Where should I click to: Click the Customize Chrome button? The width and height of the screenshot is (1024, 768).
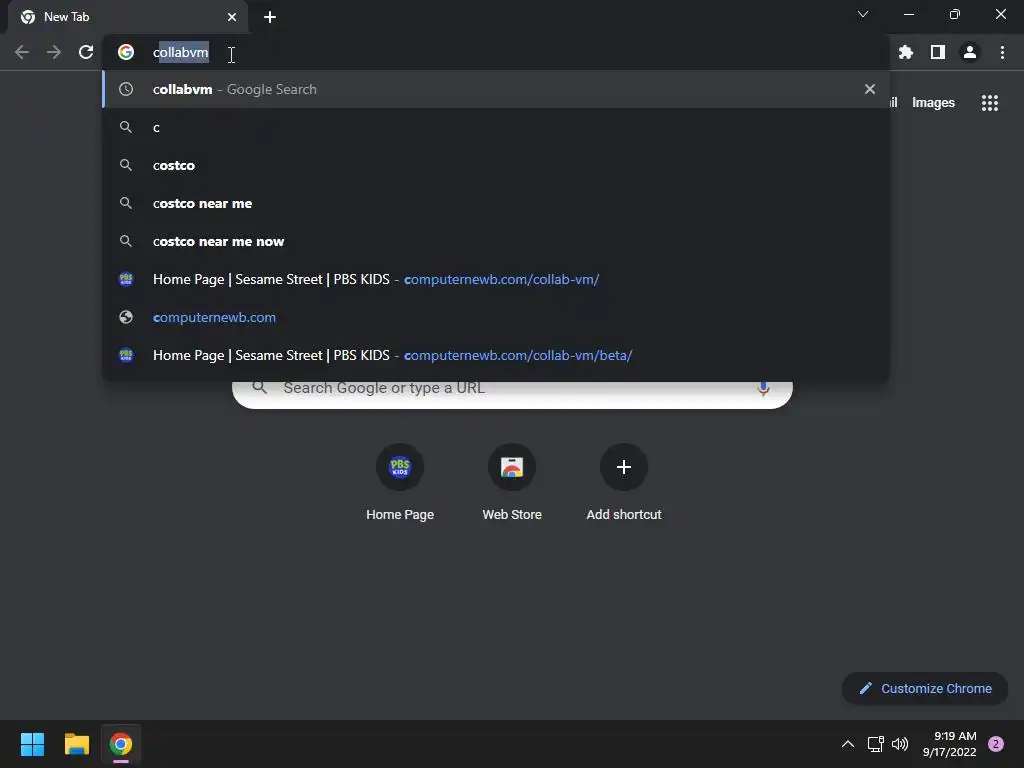925,688
